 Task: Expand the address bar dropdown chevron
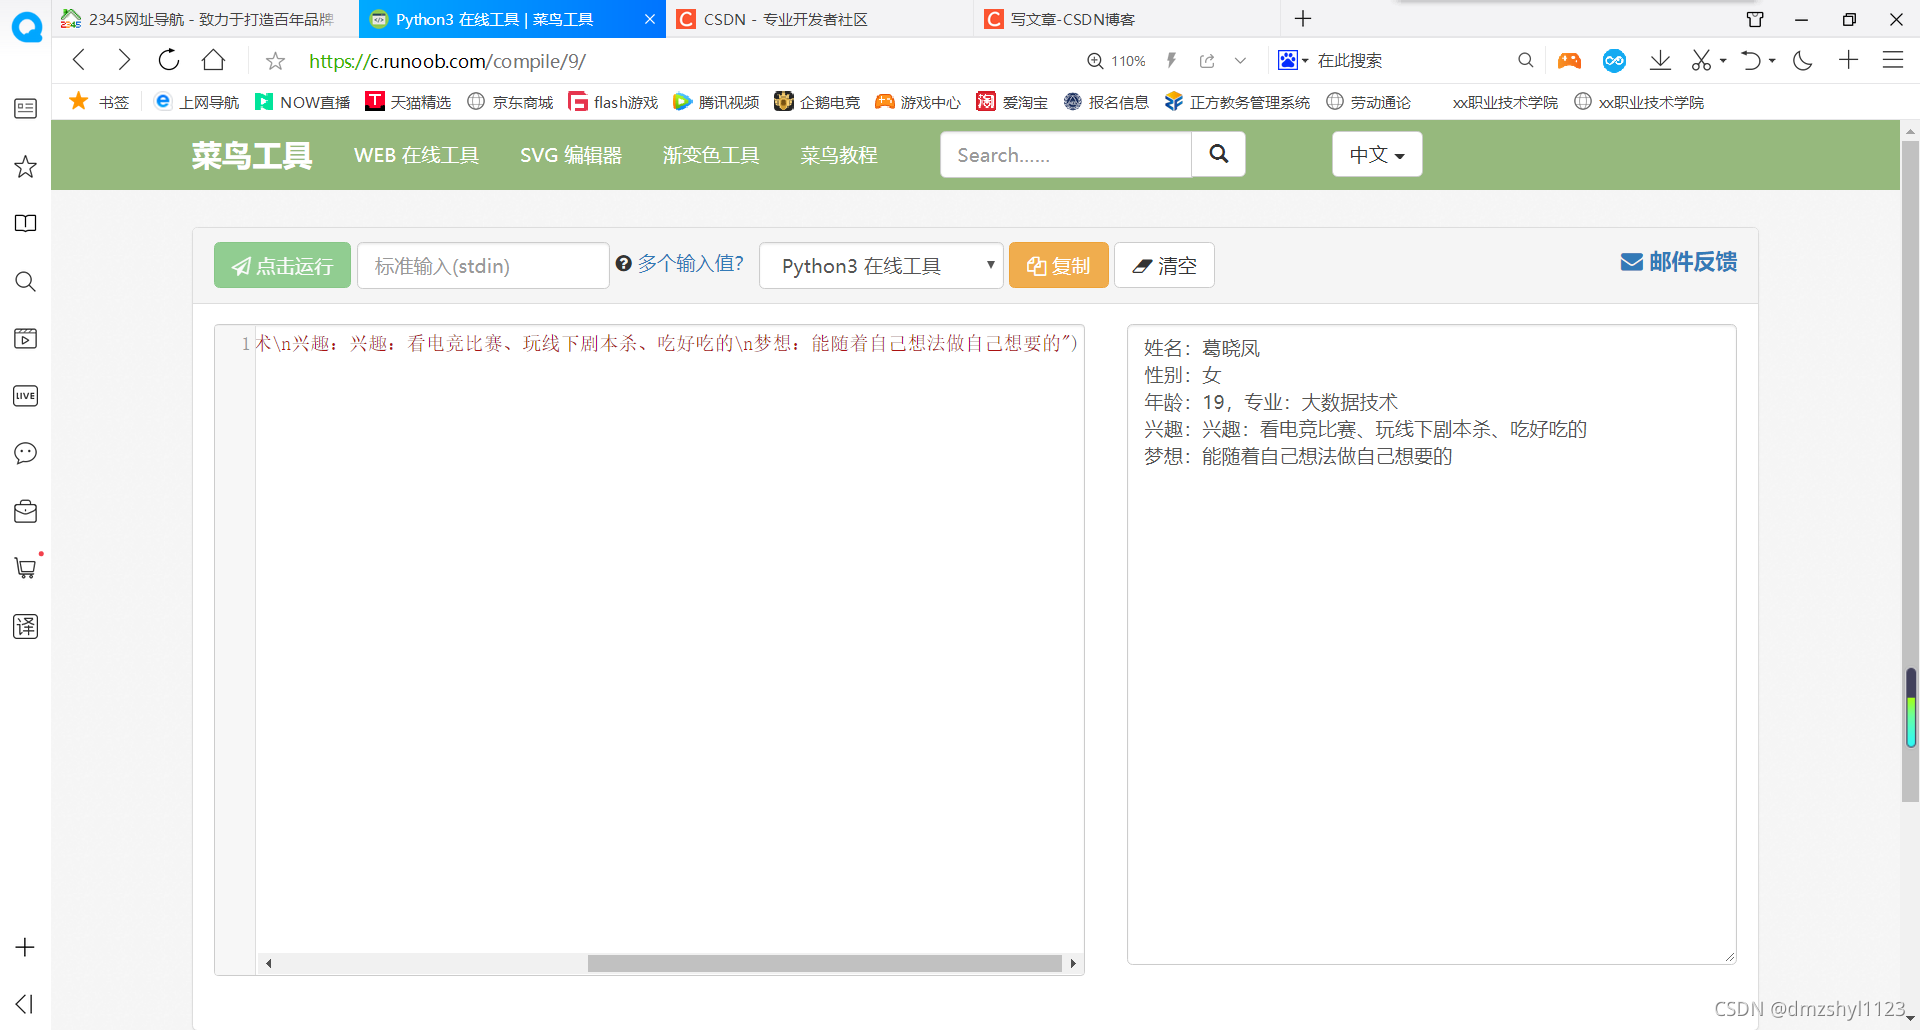tap(1240, 61)
